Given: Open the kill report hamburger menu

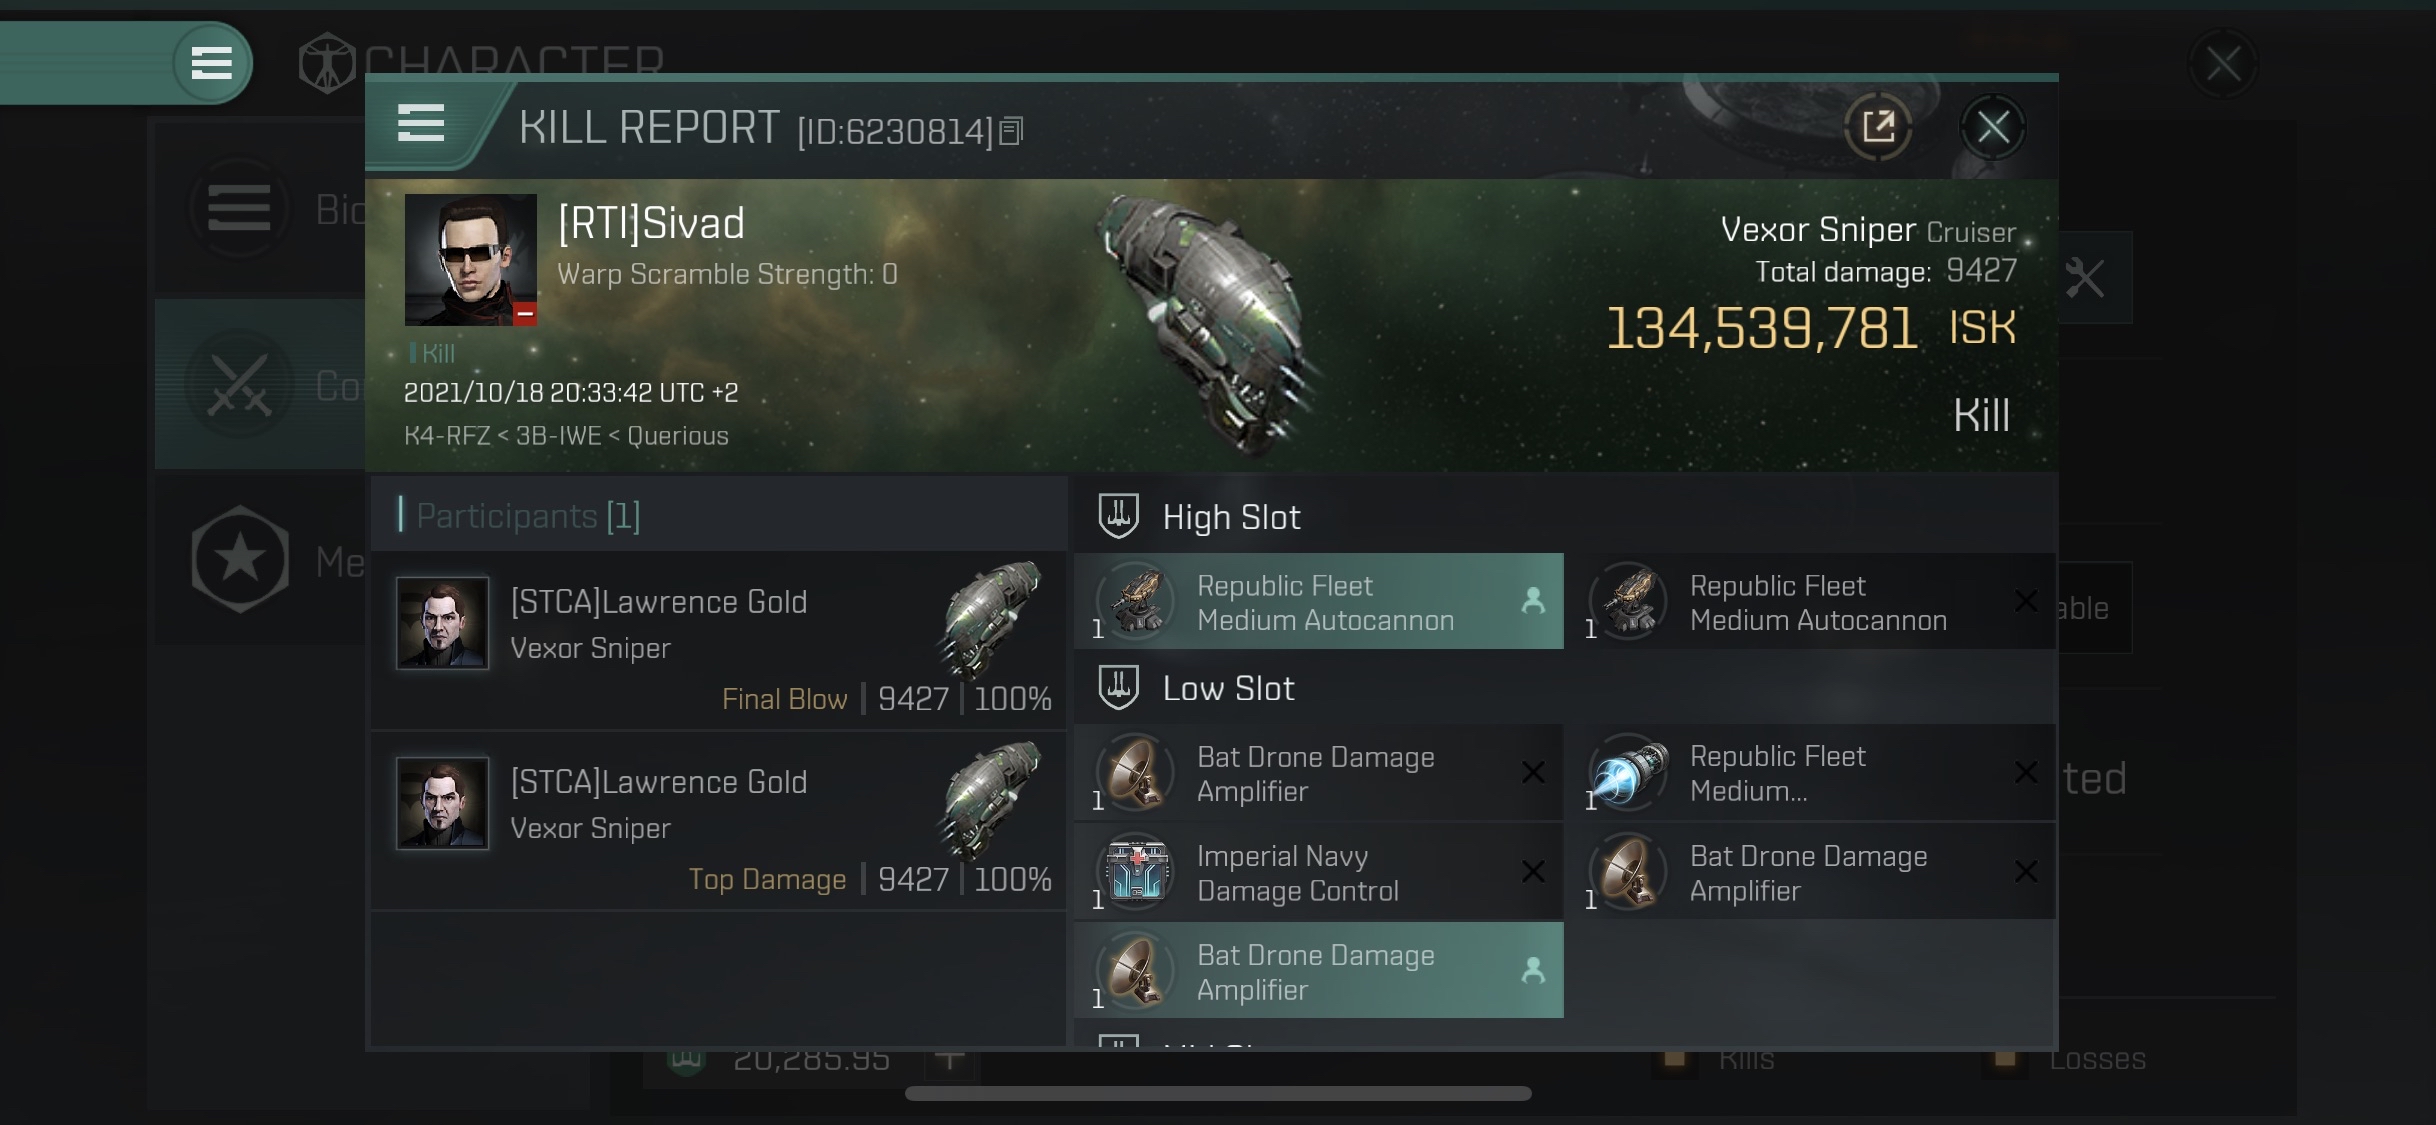Looking at the screenshot, I should click(x=420, y=124).
